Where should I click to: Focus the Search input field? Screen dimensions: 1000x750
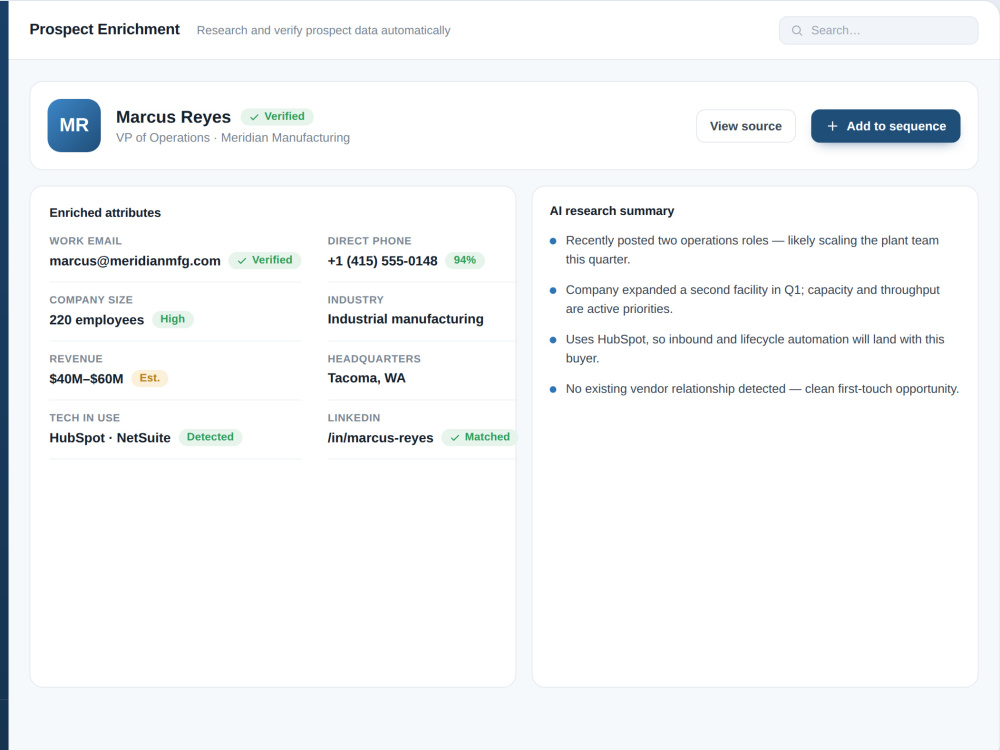(878, 31)
